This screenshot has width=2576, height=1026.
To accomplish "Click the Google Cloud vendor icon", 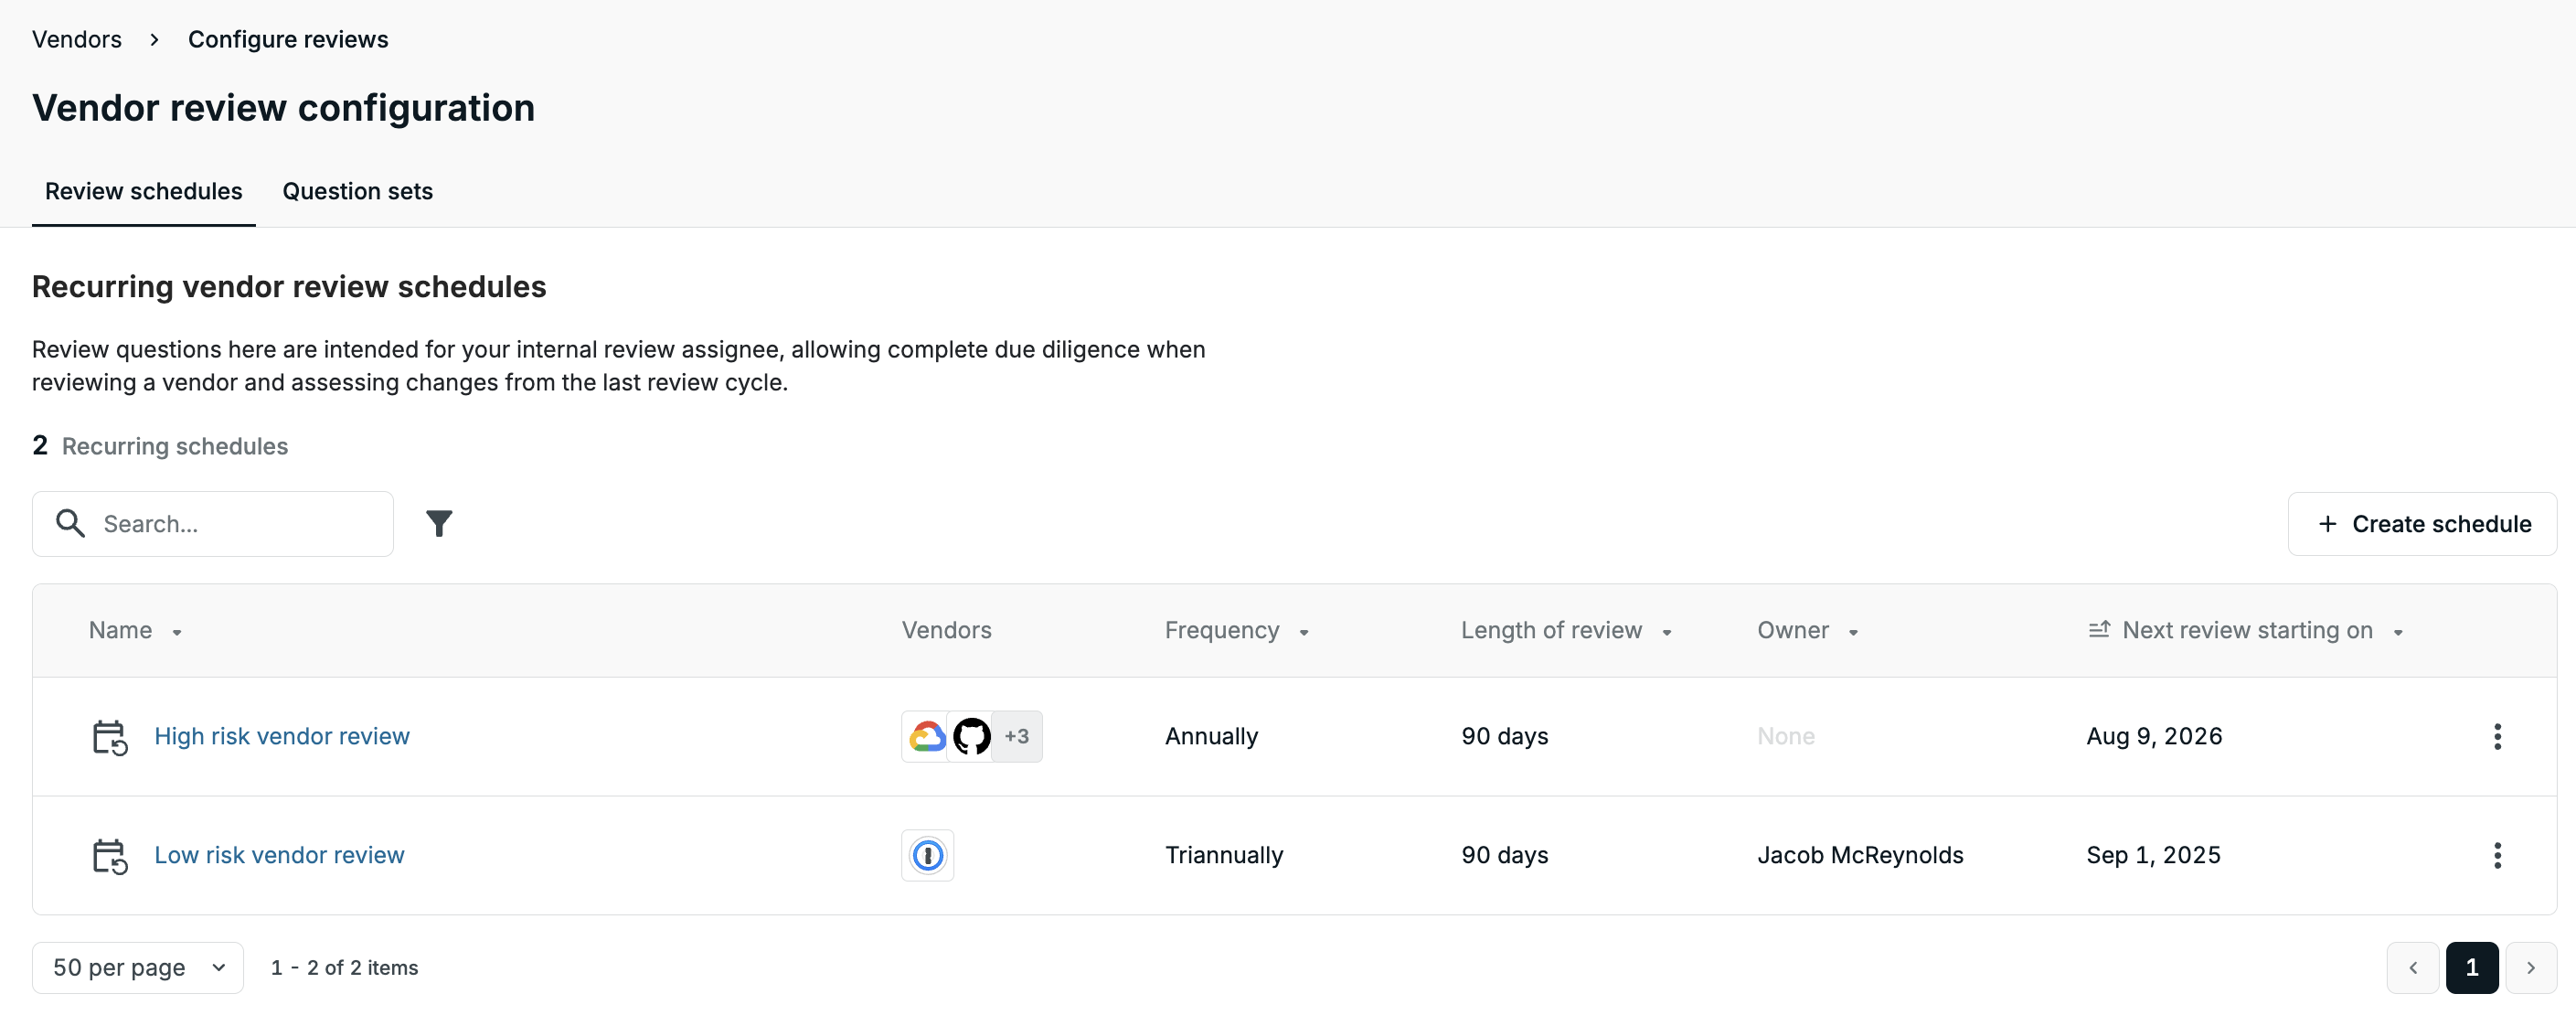I will click(927, 737).
